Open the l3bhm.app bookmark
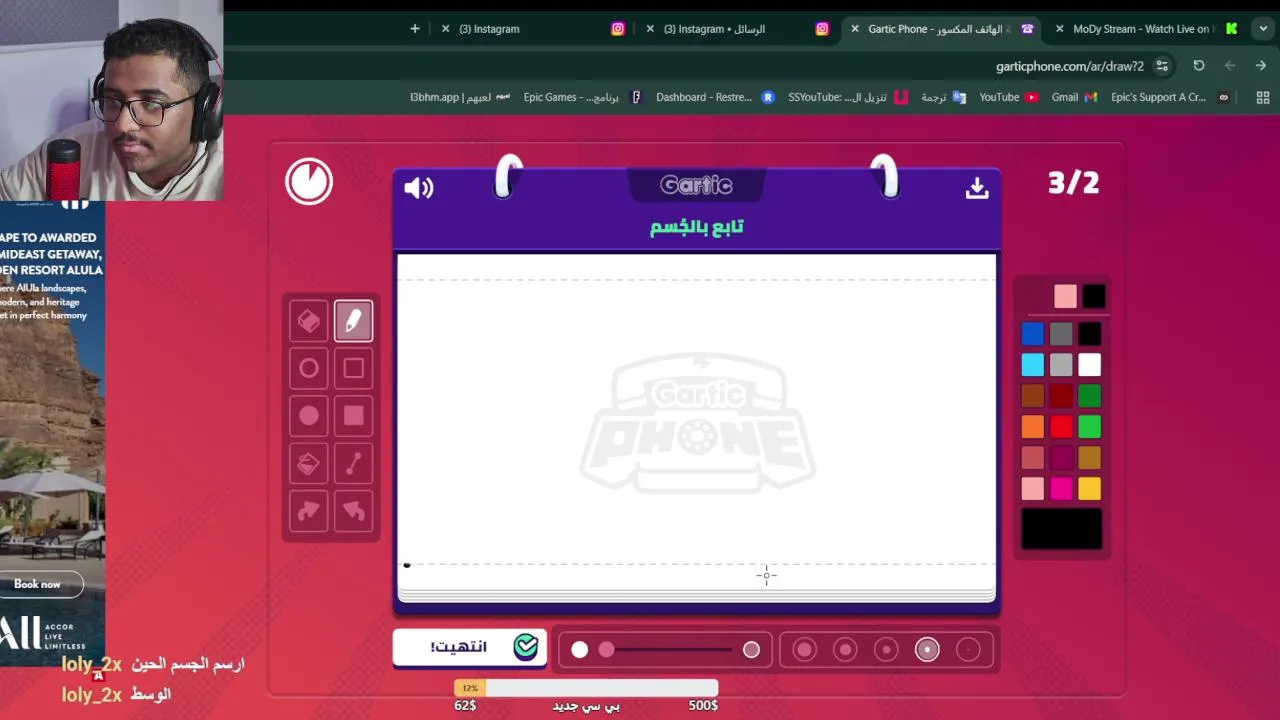1280x720 pixels. [x=460, y=97]
